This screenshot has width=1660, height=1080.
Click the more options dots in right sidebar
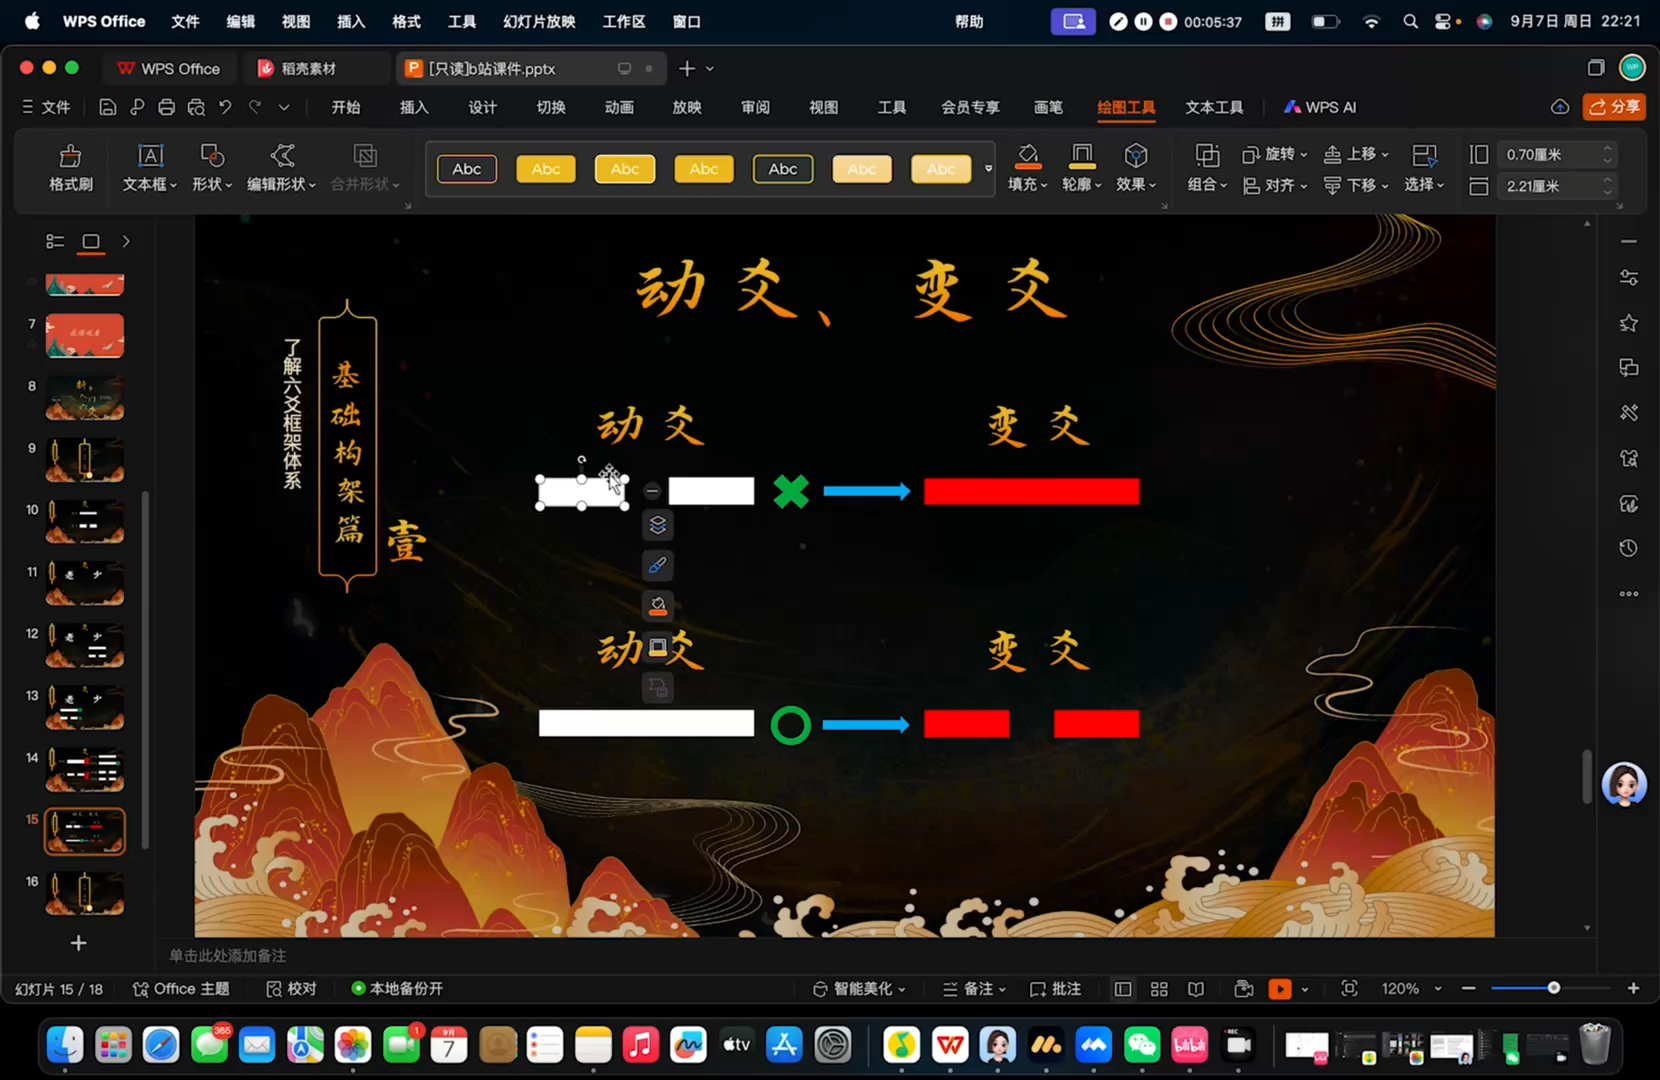[1629, 594]
